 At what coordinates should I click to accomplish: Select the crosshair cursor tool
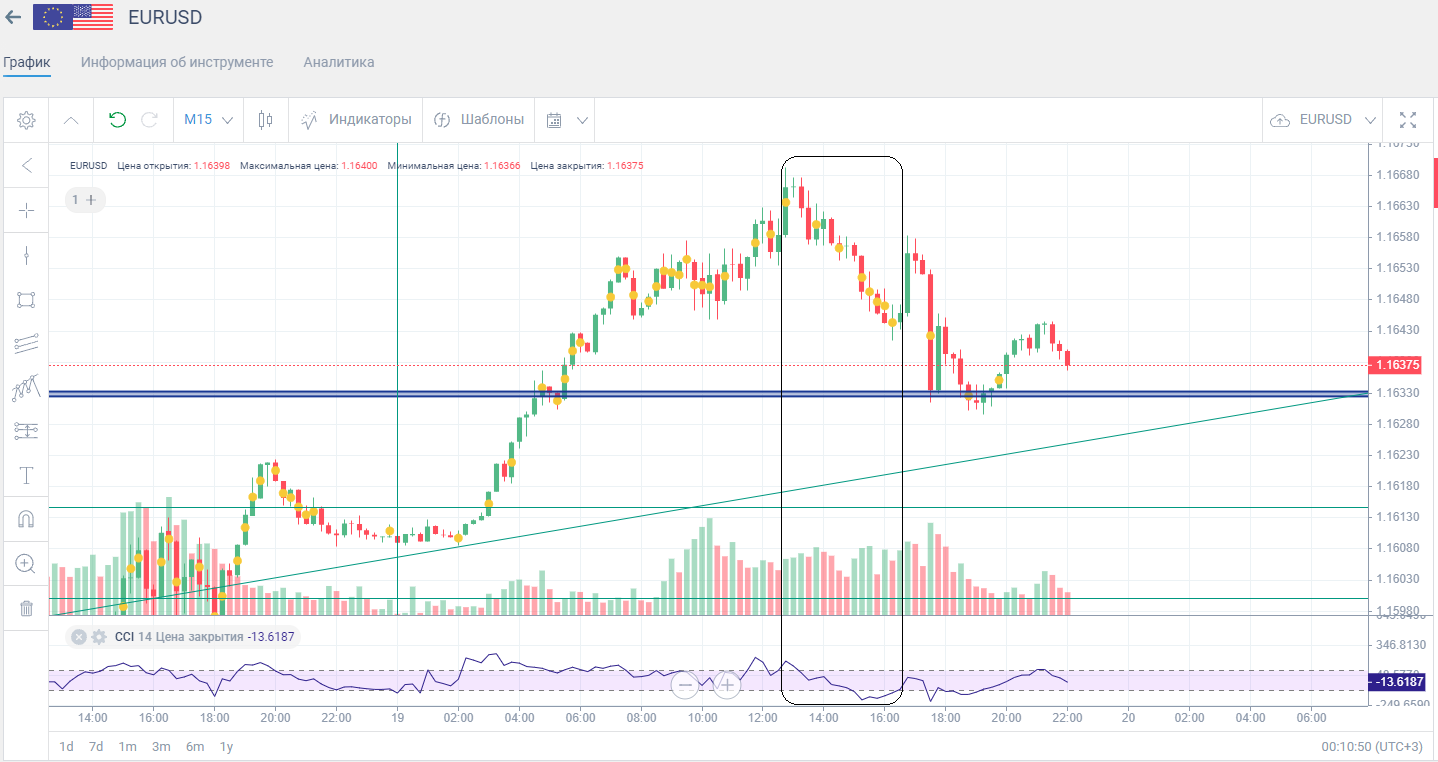pyautogui.click(x=27, y=210)
